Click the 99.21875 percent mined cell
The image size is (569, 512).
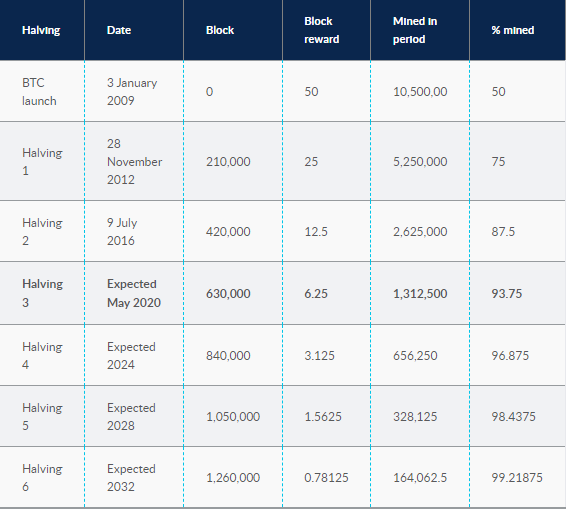pos(517,478)
